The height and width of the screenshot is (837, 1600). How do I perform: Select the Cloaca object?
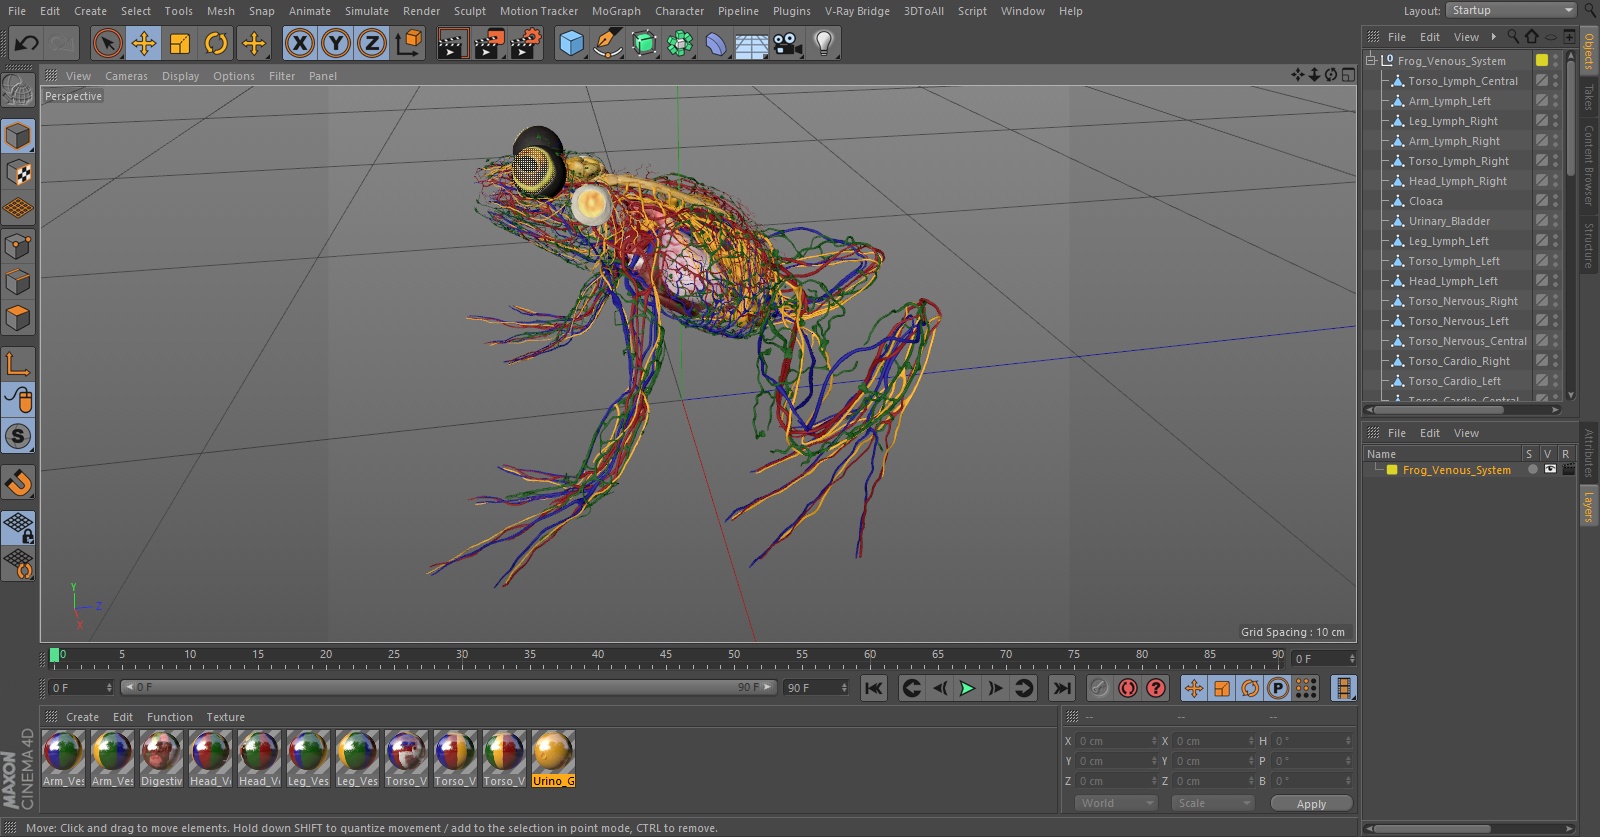pos(1425,201)
